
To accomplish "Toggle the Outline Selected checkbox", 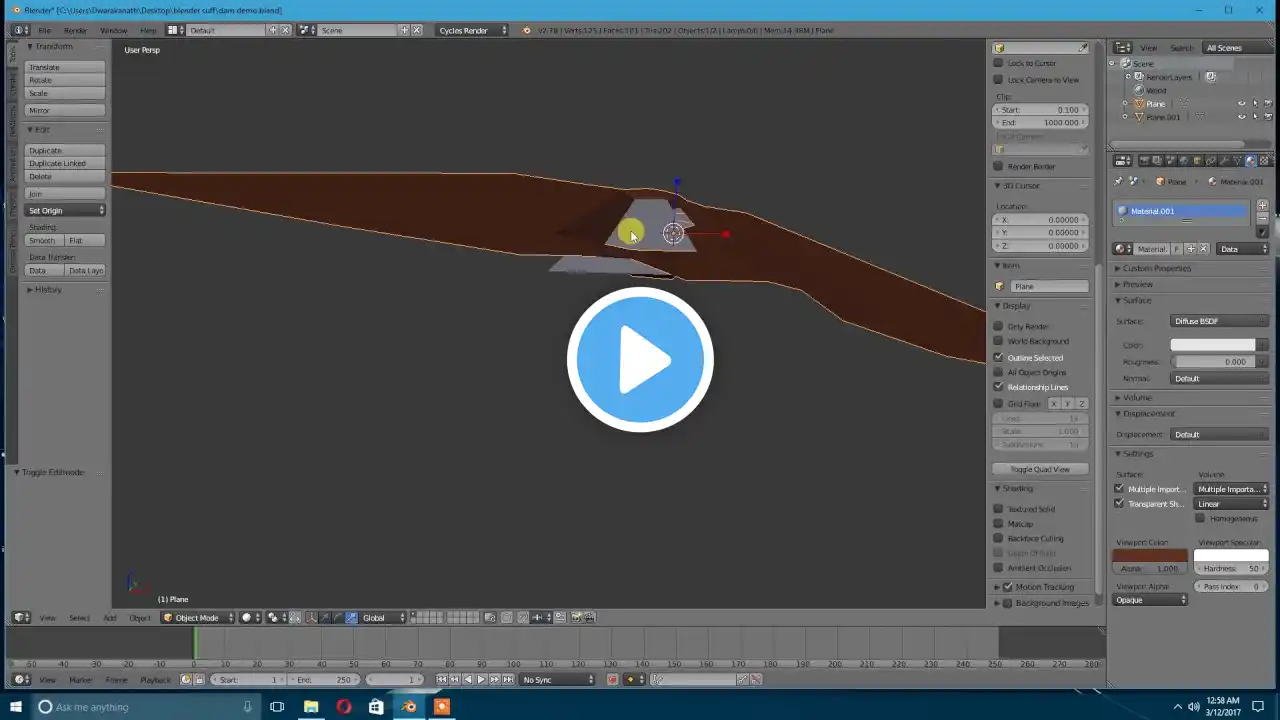I will pyautogui.click(x=998, y=357).
